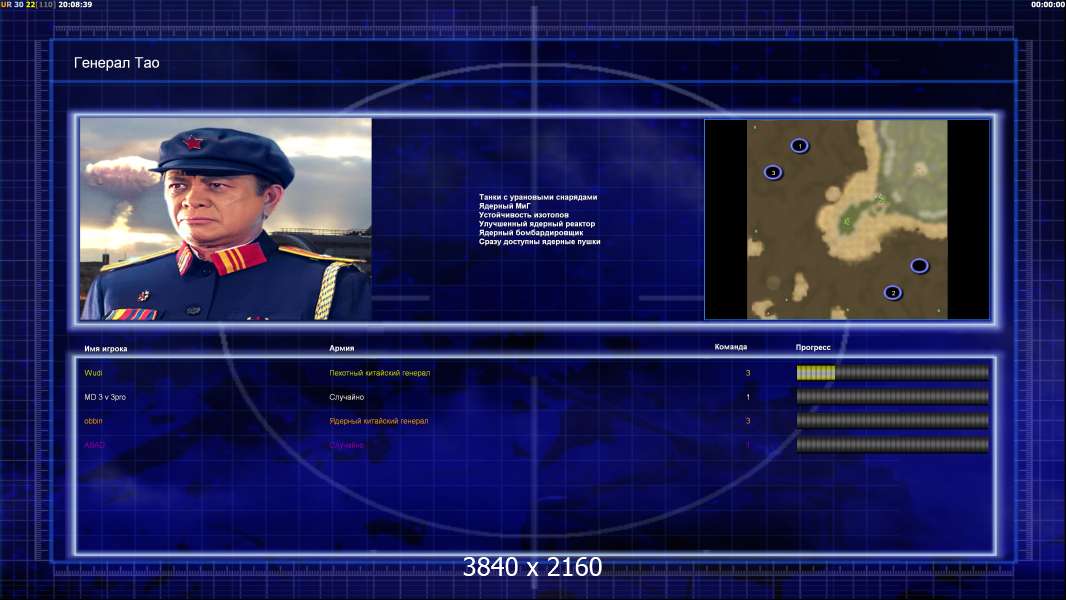Click Wudi's loading progress bar
The width and height of the screenshot is (1066, 600).
tap(893, 372)
